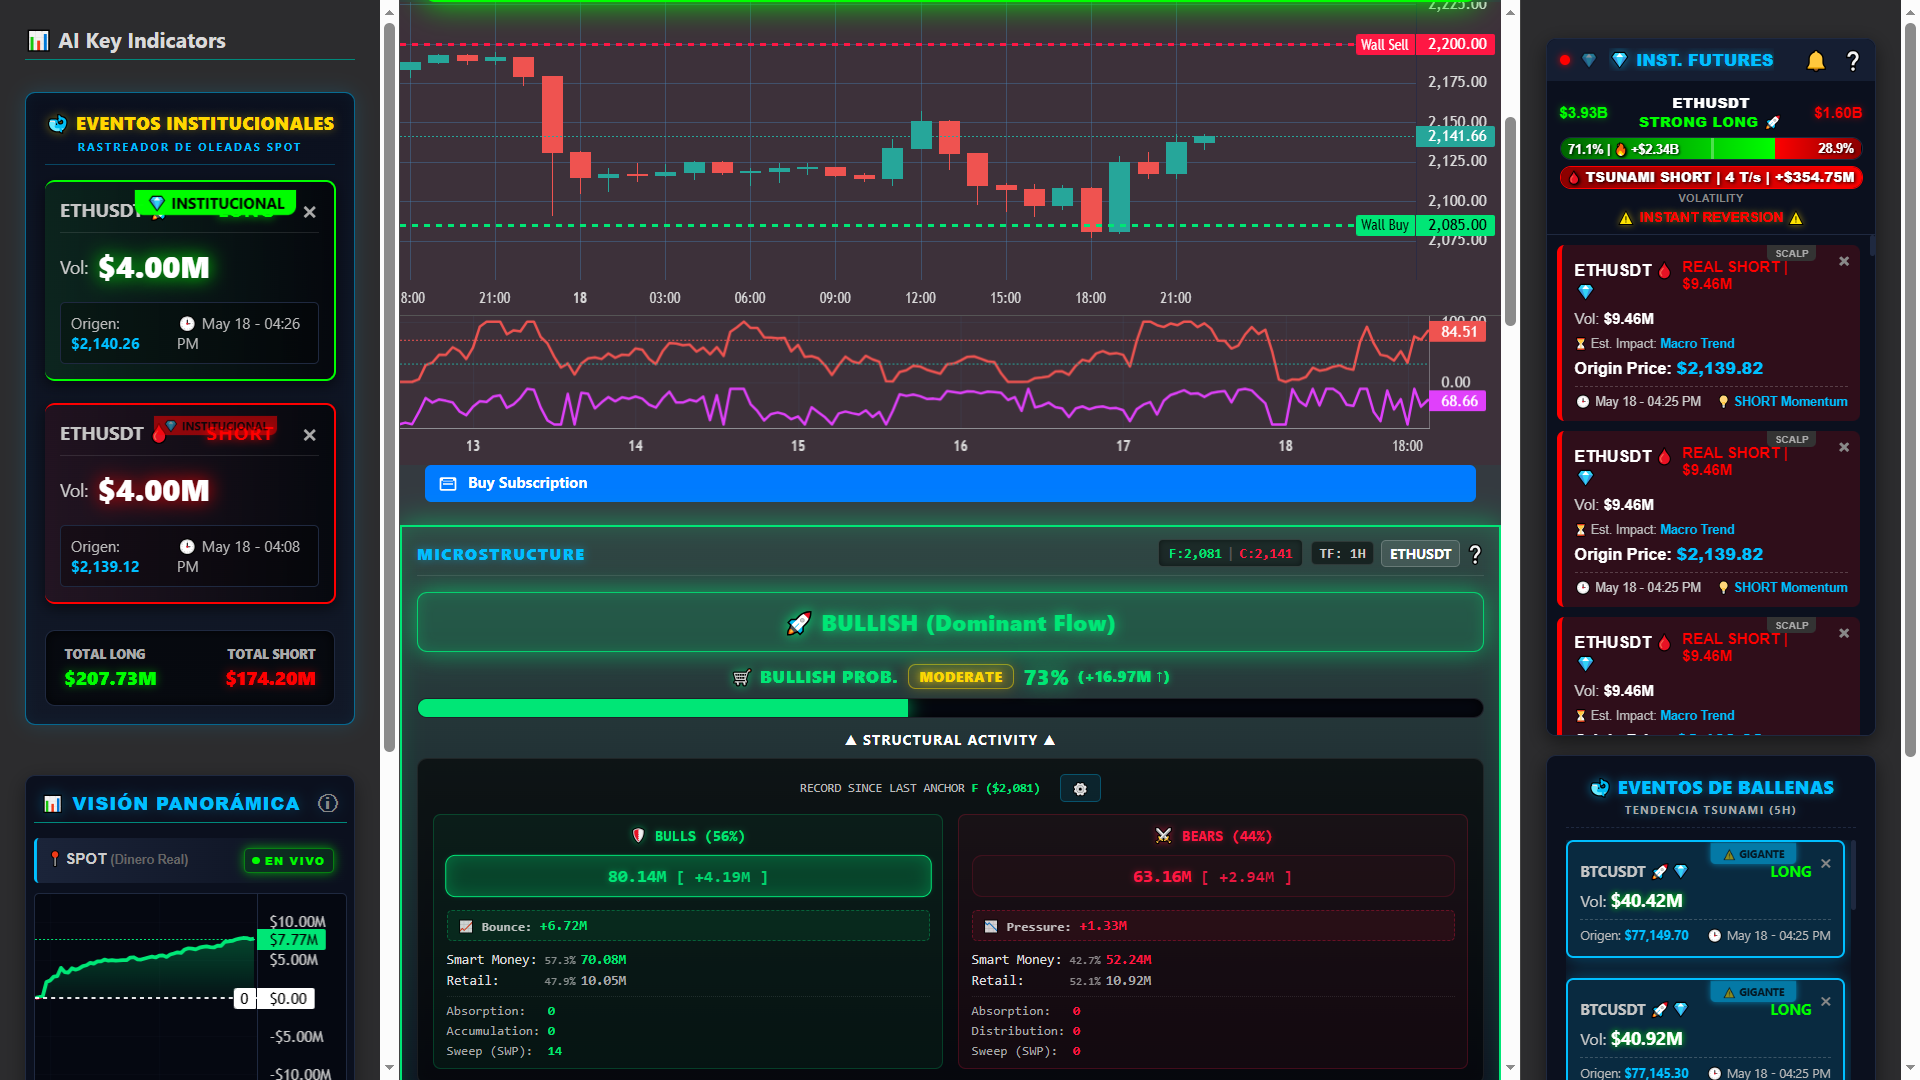
Task: Collapse the STRUCTURAL ACTIVITY section
Action: pos(950,740)
